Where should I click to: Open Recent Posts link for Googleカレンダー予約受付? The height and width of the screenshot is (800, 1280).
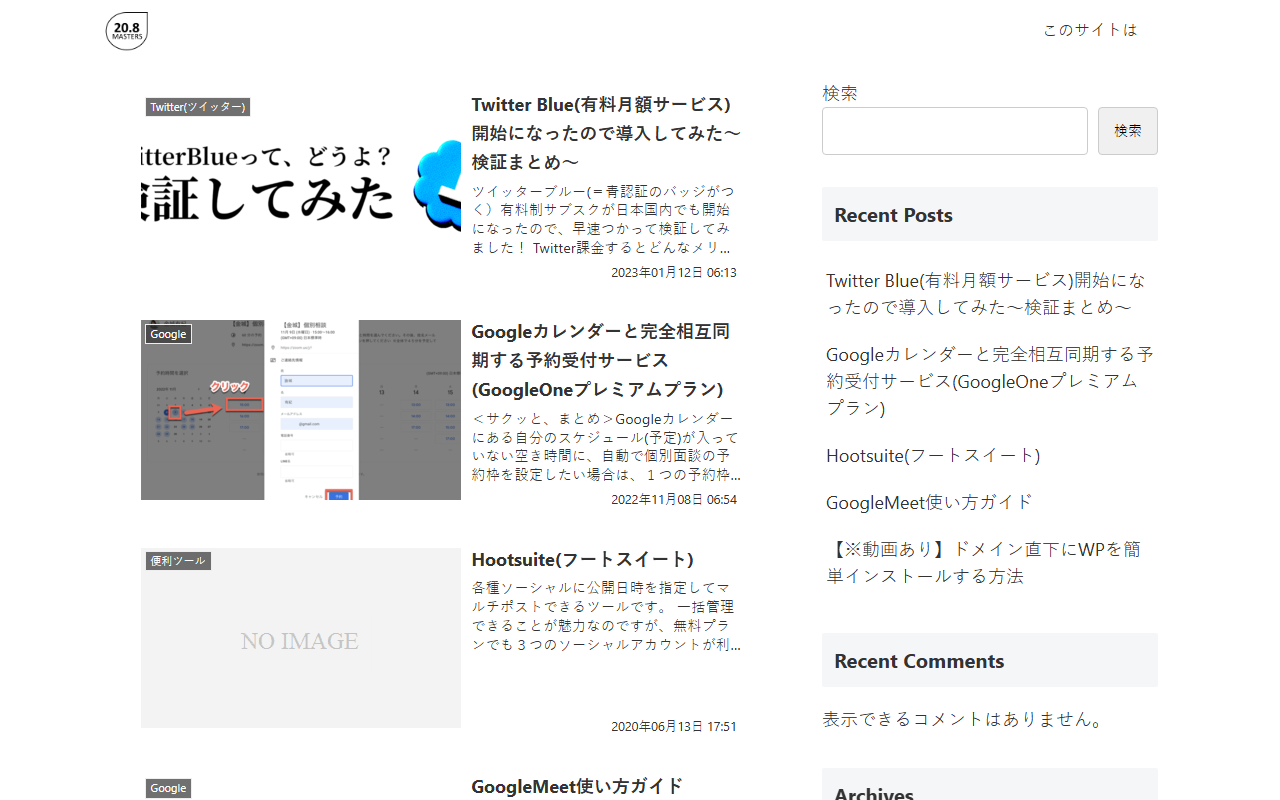(990, 381)
